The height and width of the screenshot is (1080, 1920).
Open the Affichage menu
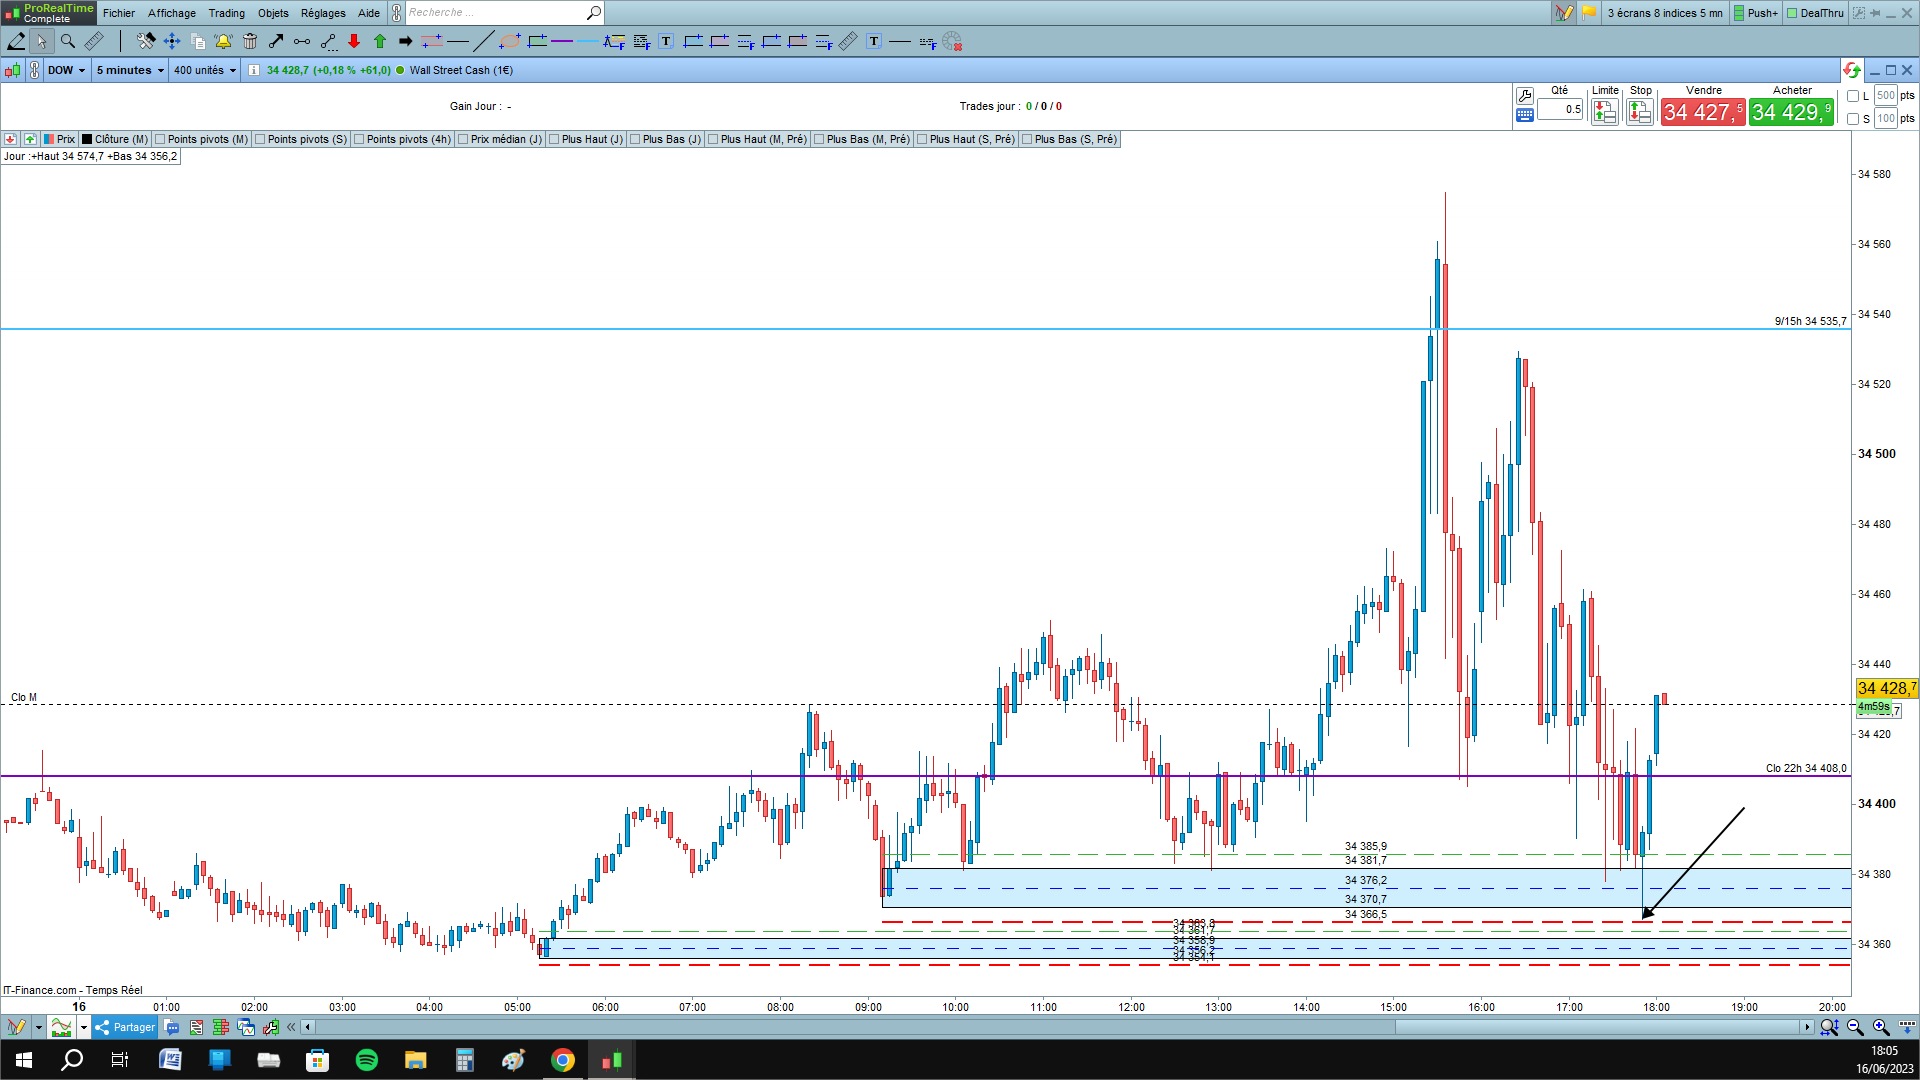coord(172,13)
